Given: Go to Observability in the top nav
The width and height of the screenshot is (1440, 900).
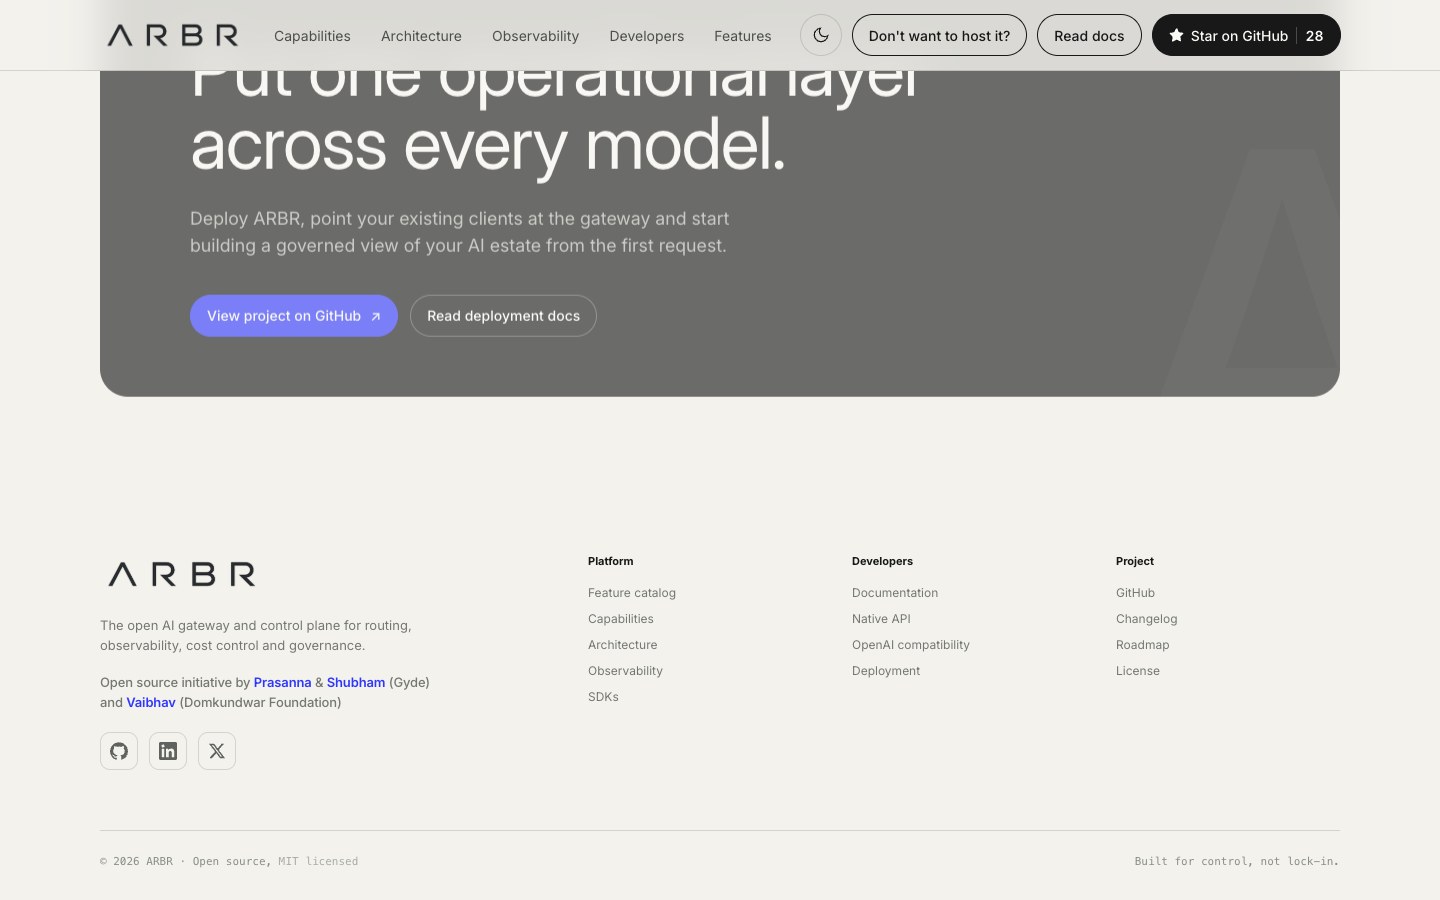Looking at the screenshot, I should tap(535, 36).
